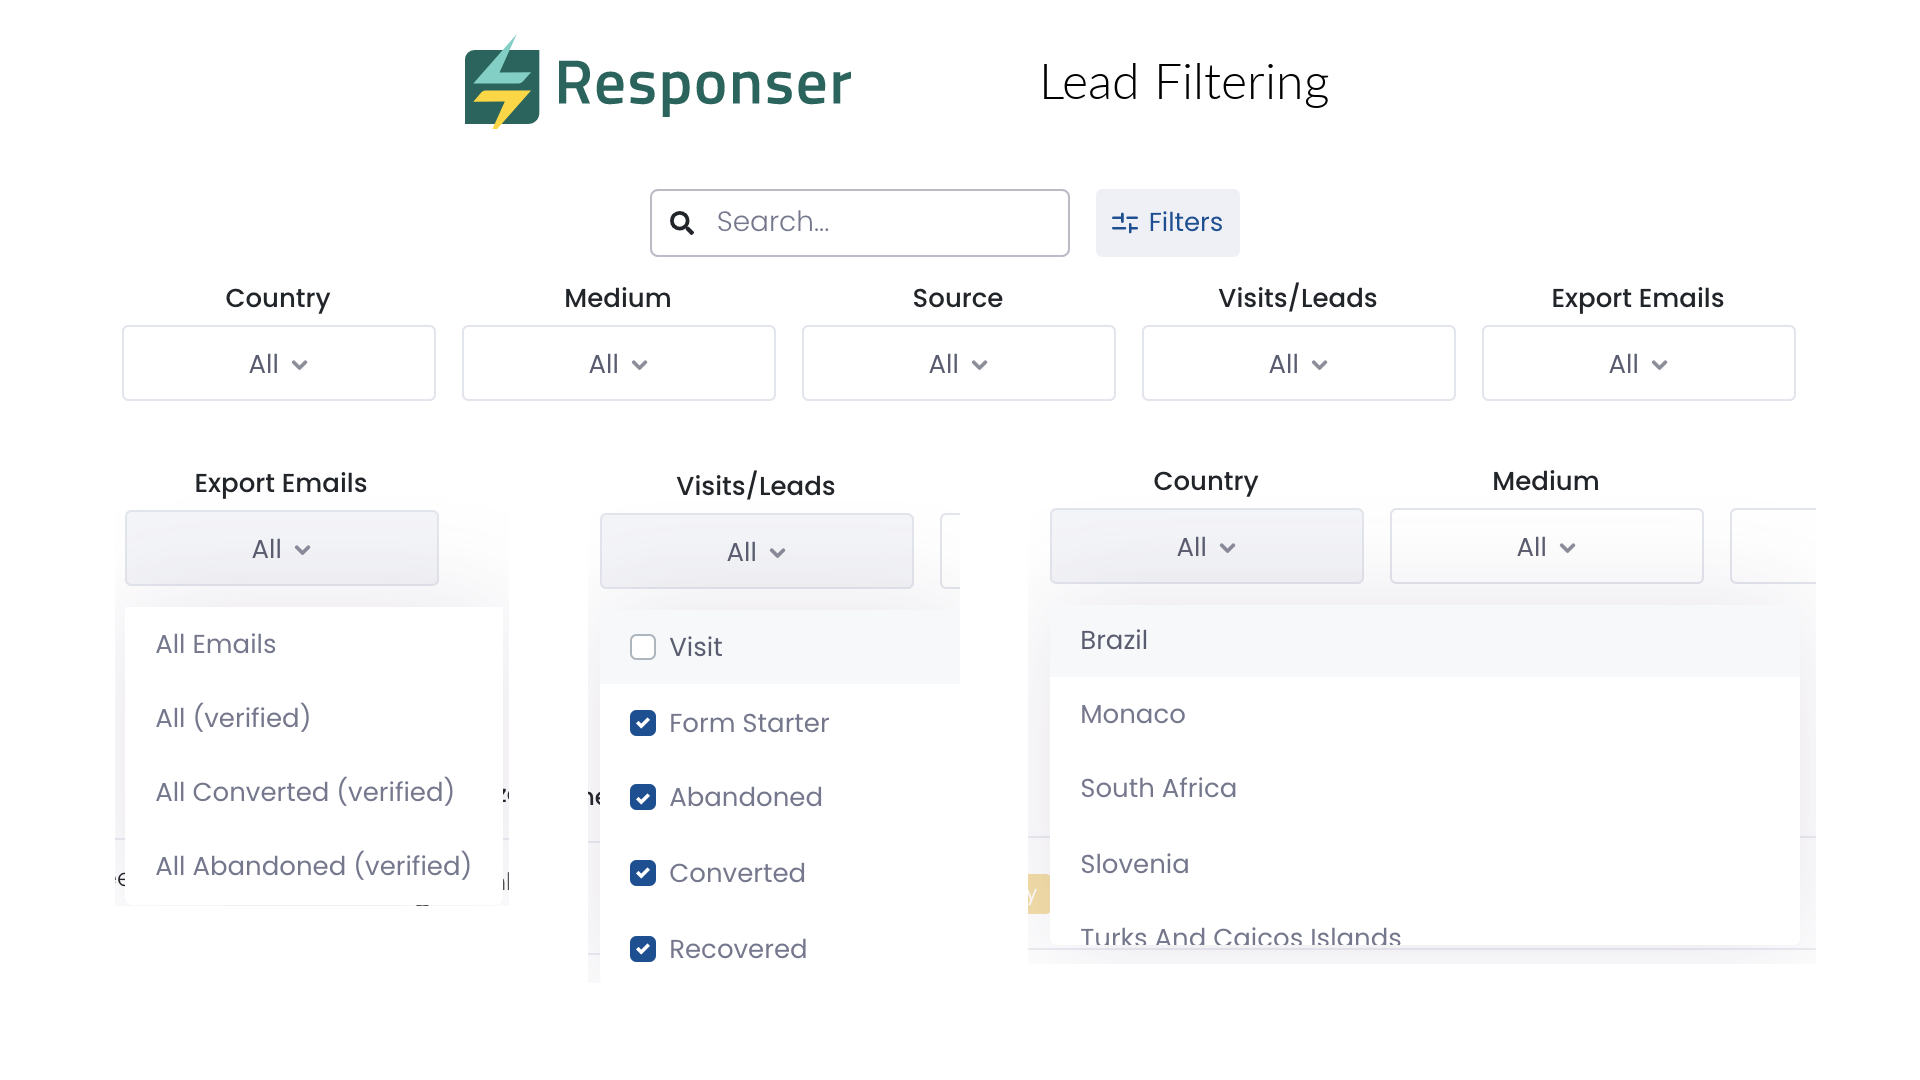Click the filter sliders icon beside Filters

pos(1124,222)
